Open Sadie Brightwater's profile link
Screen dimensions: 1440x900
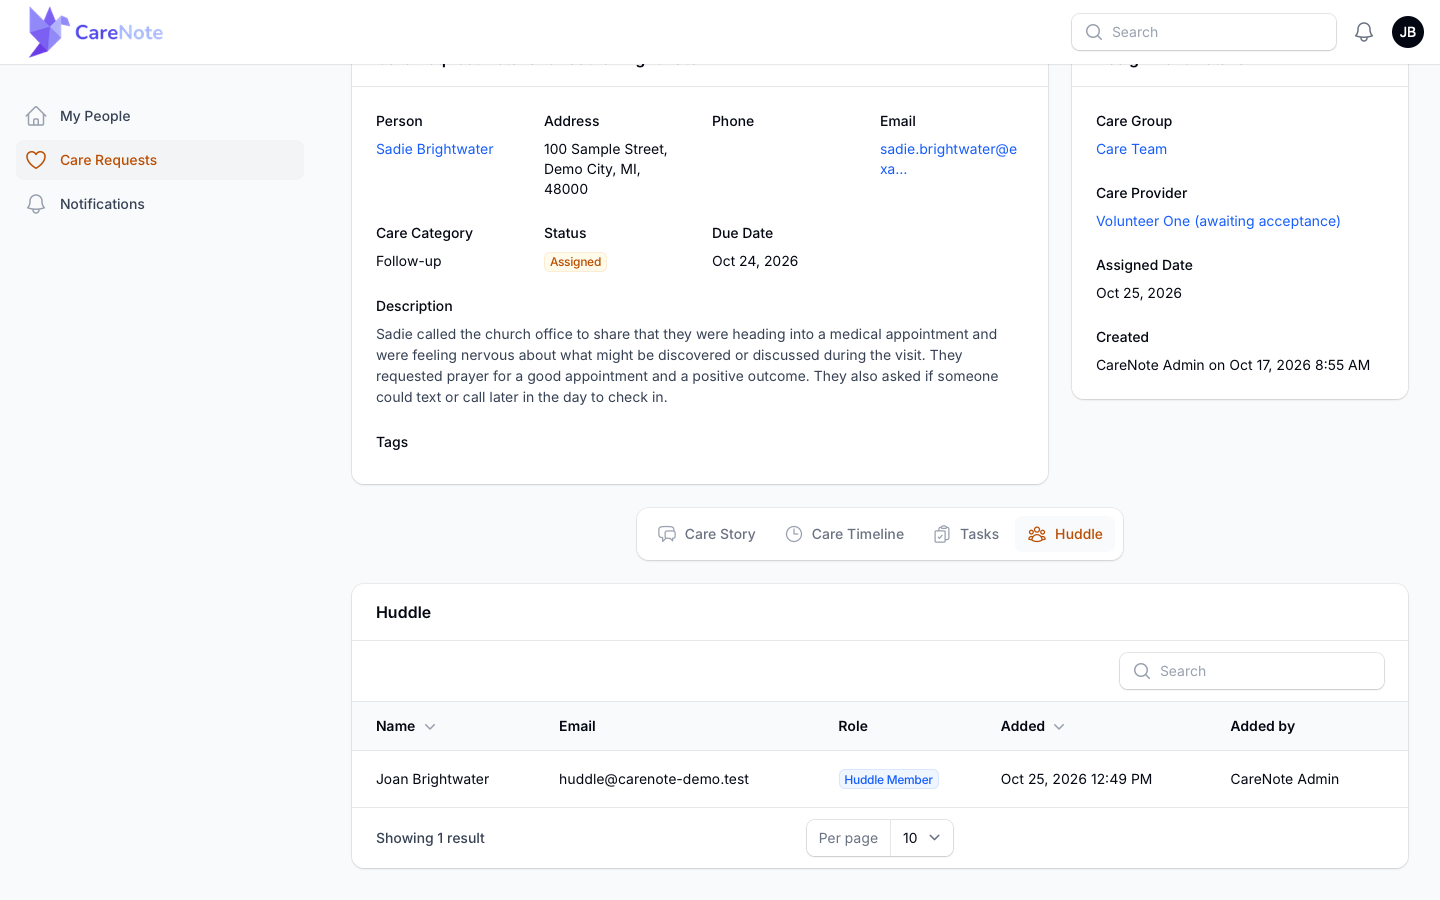[435, 149]
